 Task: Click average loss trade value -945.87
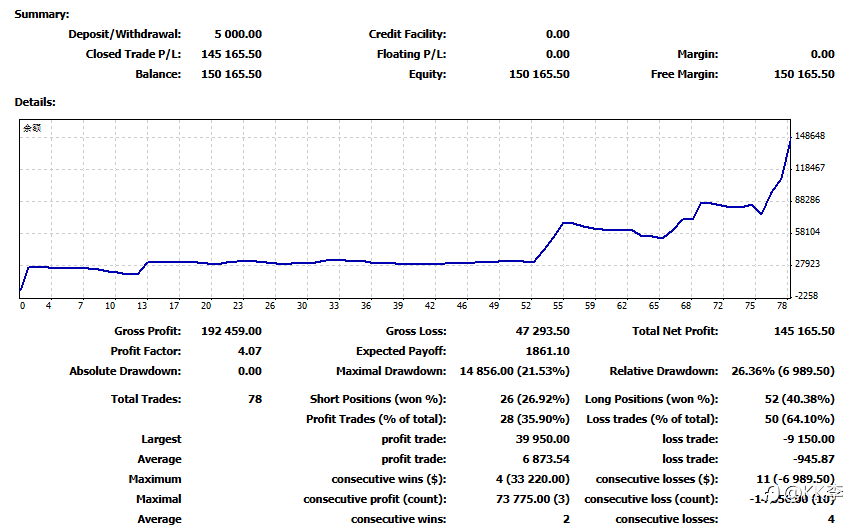[x=813, y=459]
